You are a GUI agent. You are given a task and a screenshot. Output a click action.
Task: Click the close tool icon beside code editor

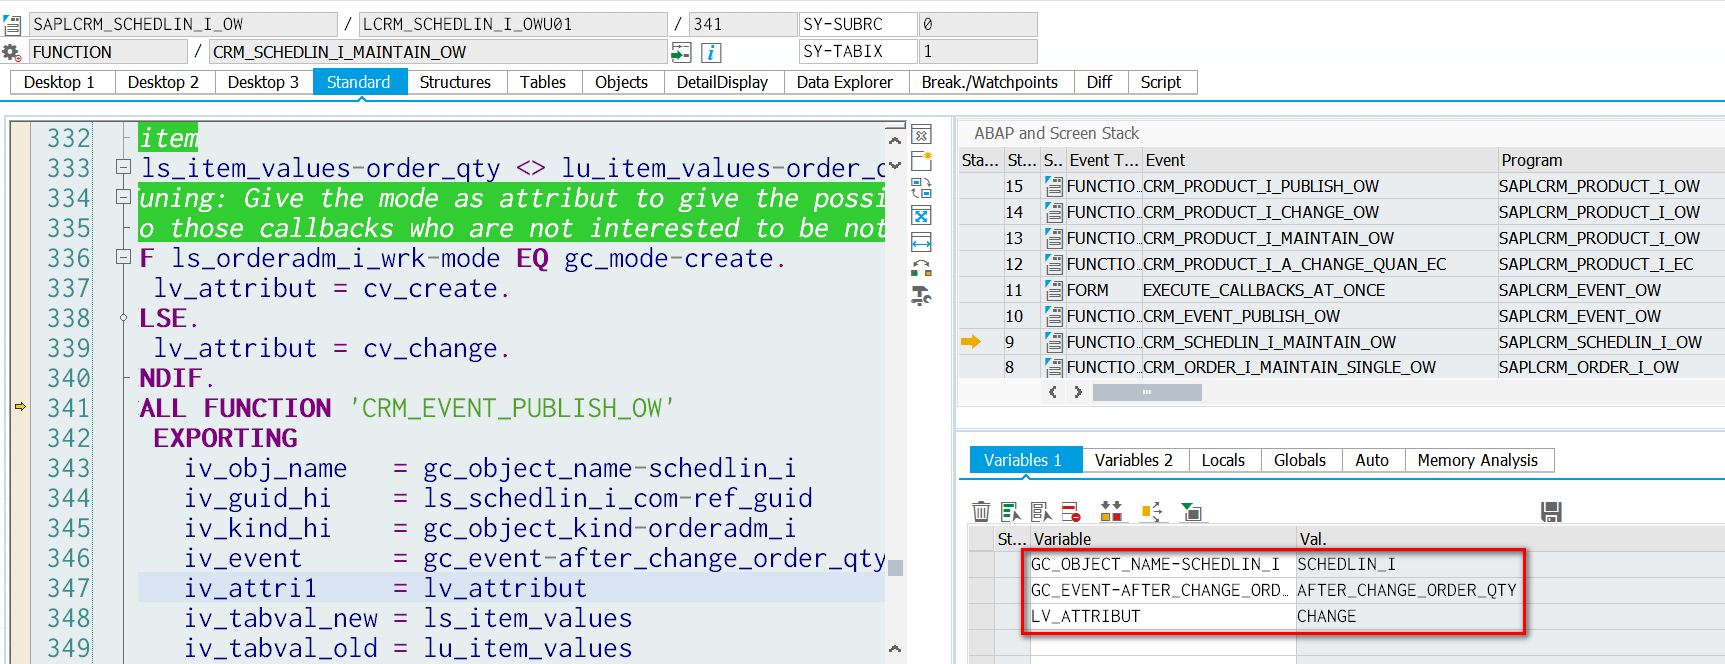click(x=921, y=135)
